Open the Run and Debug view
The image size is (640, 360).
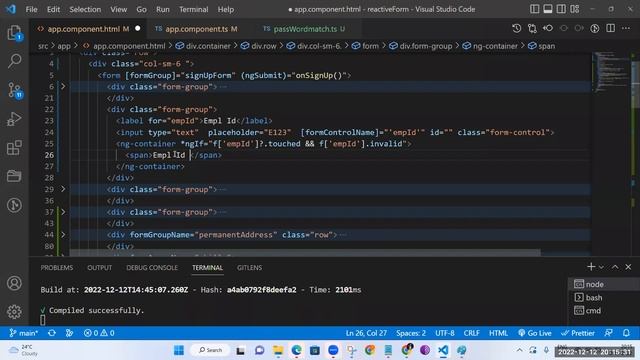point(14,119)
